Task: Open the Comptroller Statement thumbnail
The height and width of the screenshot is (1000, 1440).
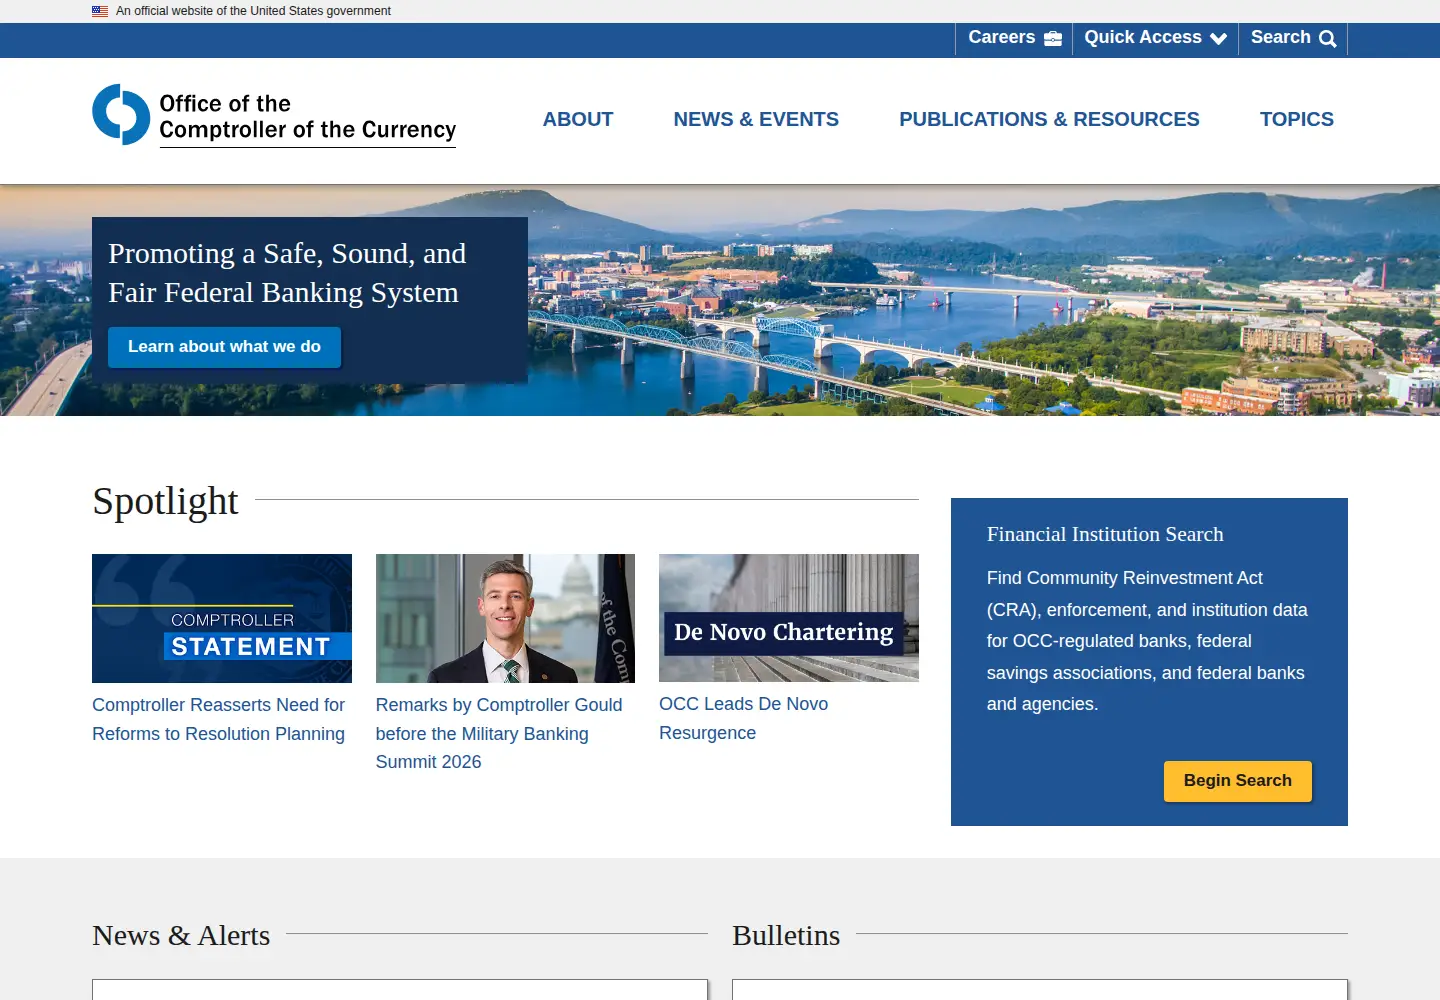Action: 222,618
